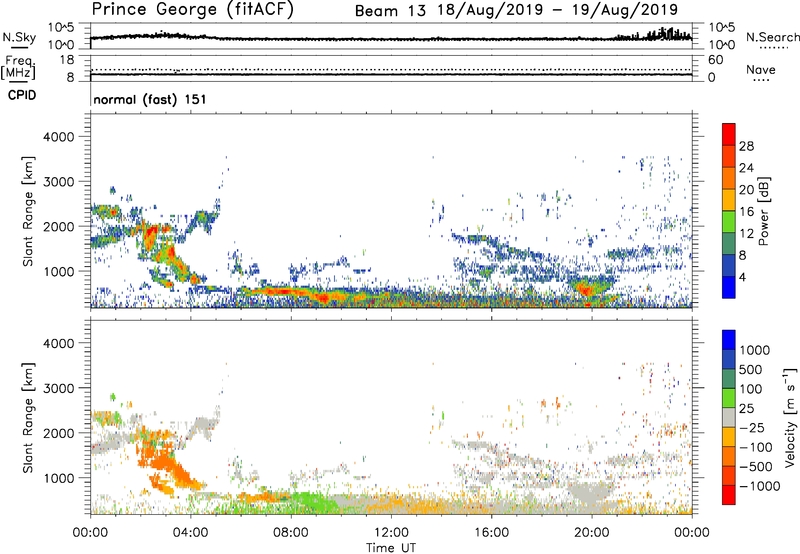
Task: Pick the red top segment of power colorbar
Action: pyautogui.click(x=729, y=135)
